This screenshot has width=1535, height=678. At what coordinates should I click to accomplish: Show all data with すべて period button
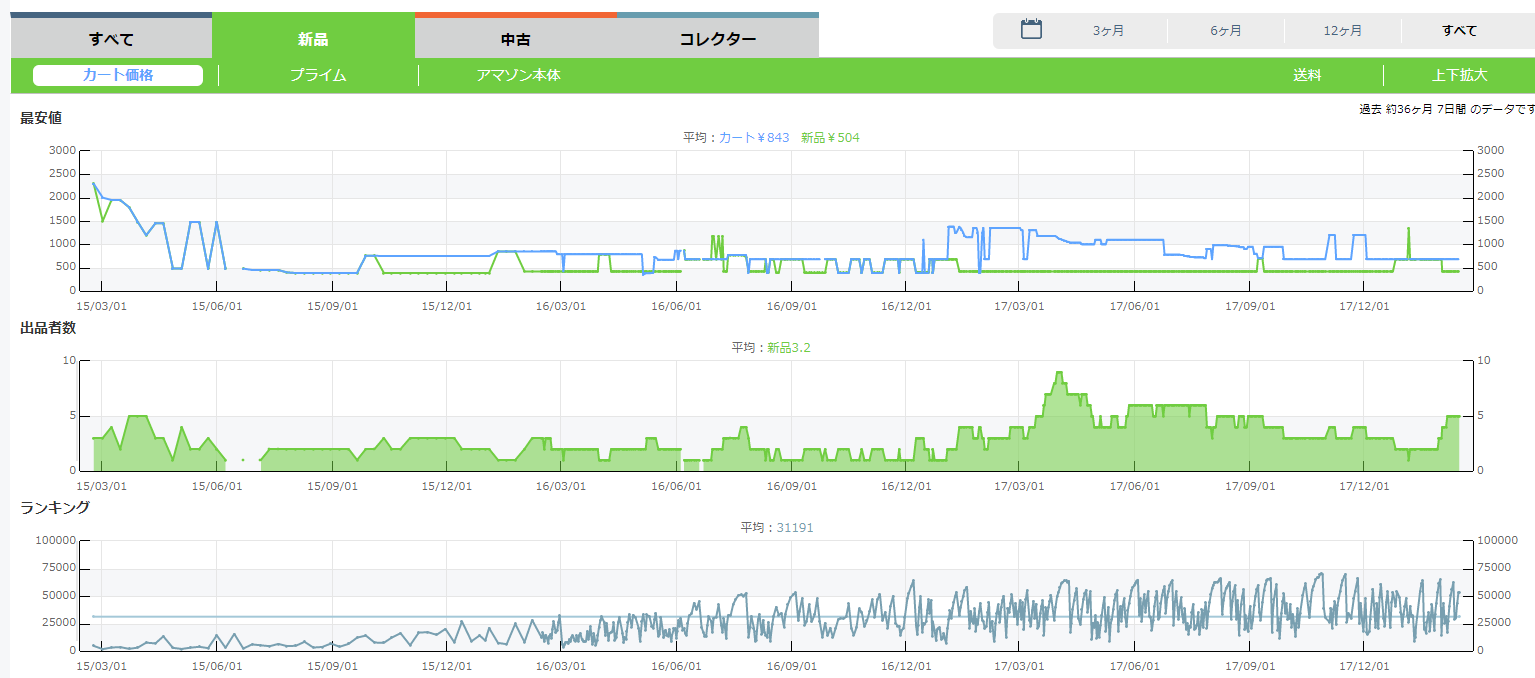1459,31
